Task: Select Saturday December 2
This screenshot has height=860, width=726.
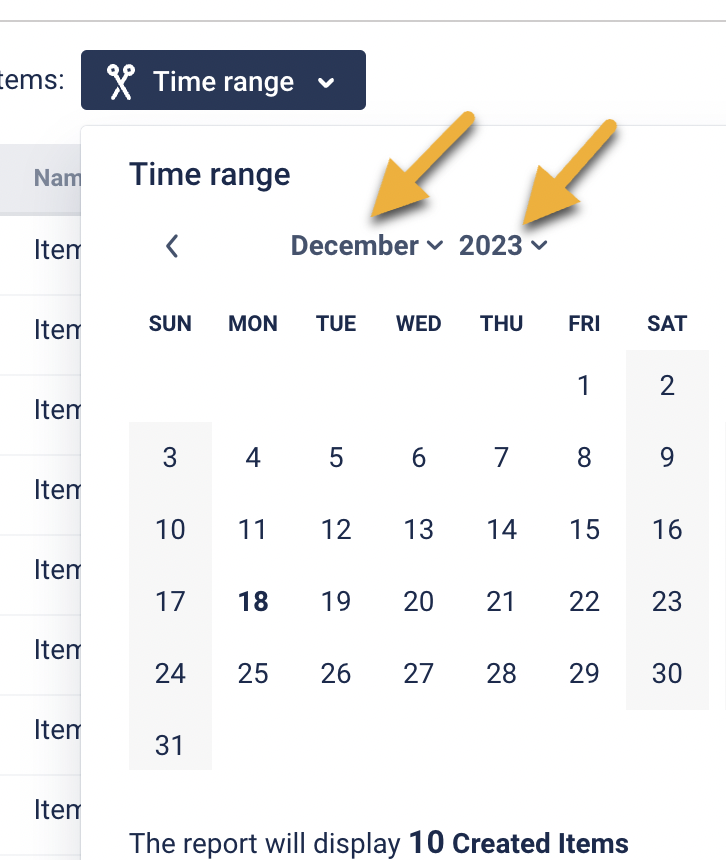Action: [667, 386]
